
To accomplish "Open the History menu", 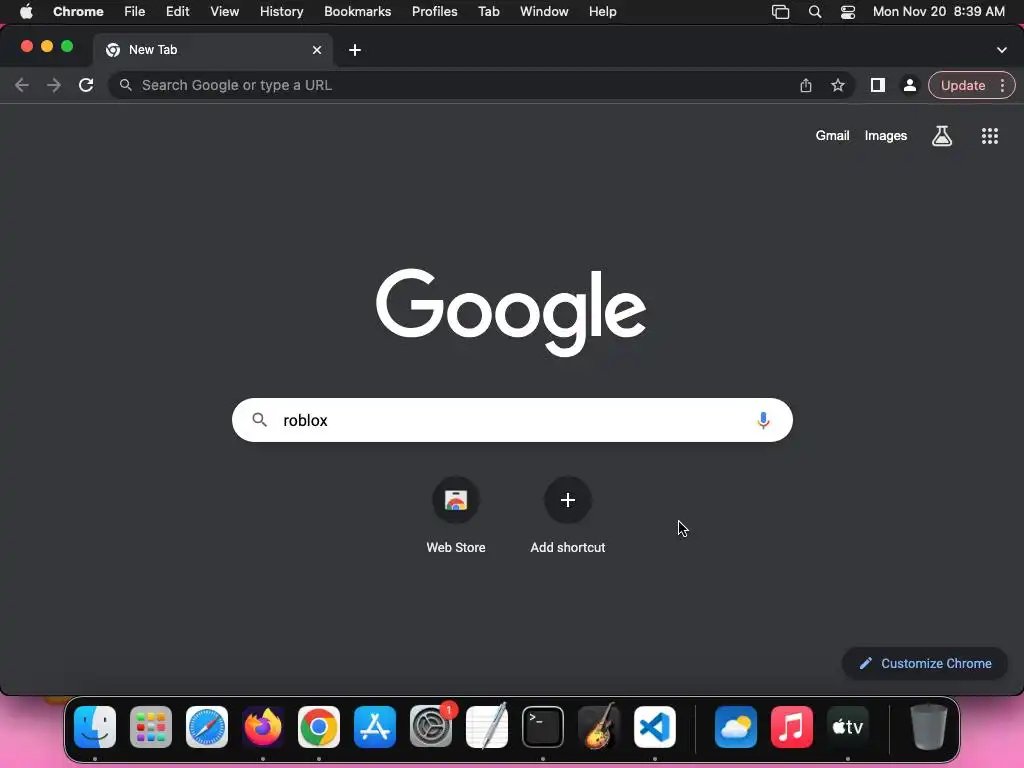I will 281,12.
